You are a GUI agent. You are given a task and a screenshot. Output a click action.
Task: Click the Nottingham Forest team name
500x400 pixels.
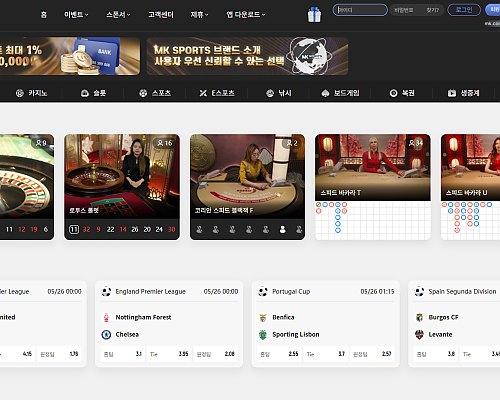(143, 317)
